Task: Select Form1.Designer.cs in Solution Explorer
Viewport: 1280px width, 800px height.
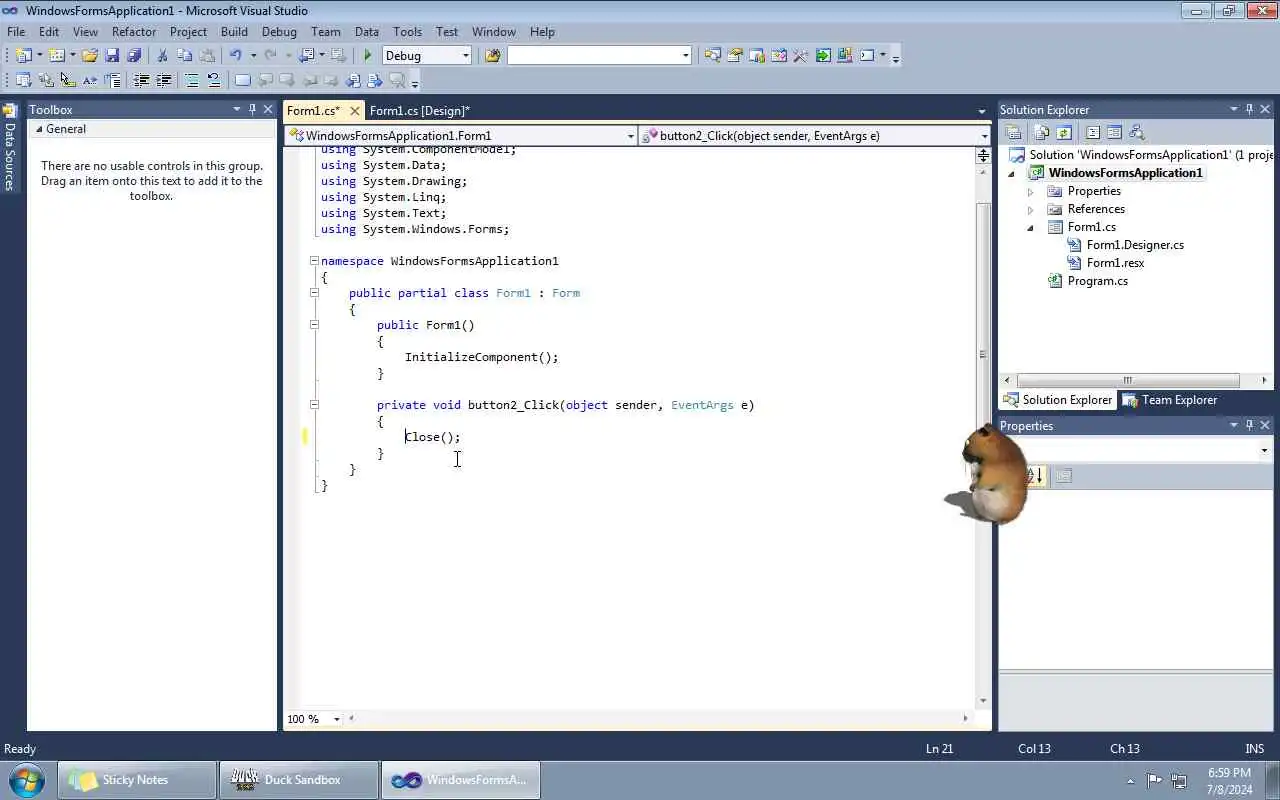Action: click(x=1135, y=245)
